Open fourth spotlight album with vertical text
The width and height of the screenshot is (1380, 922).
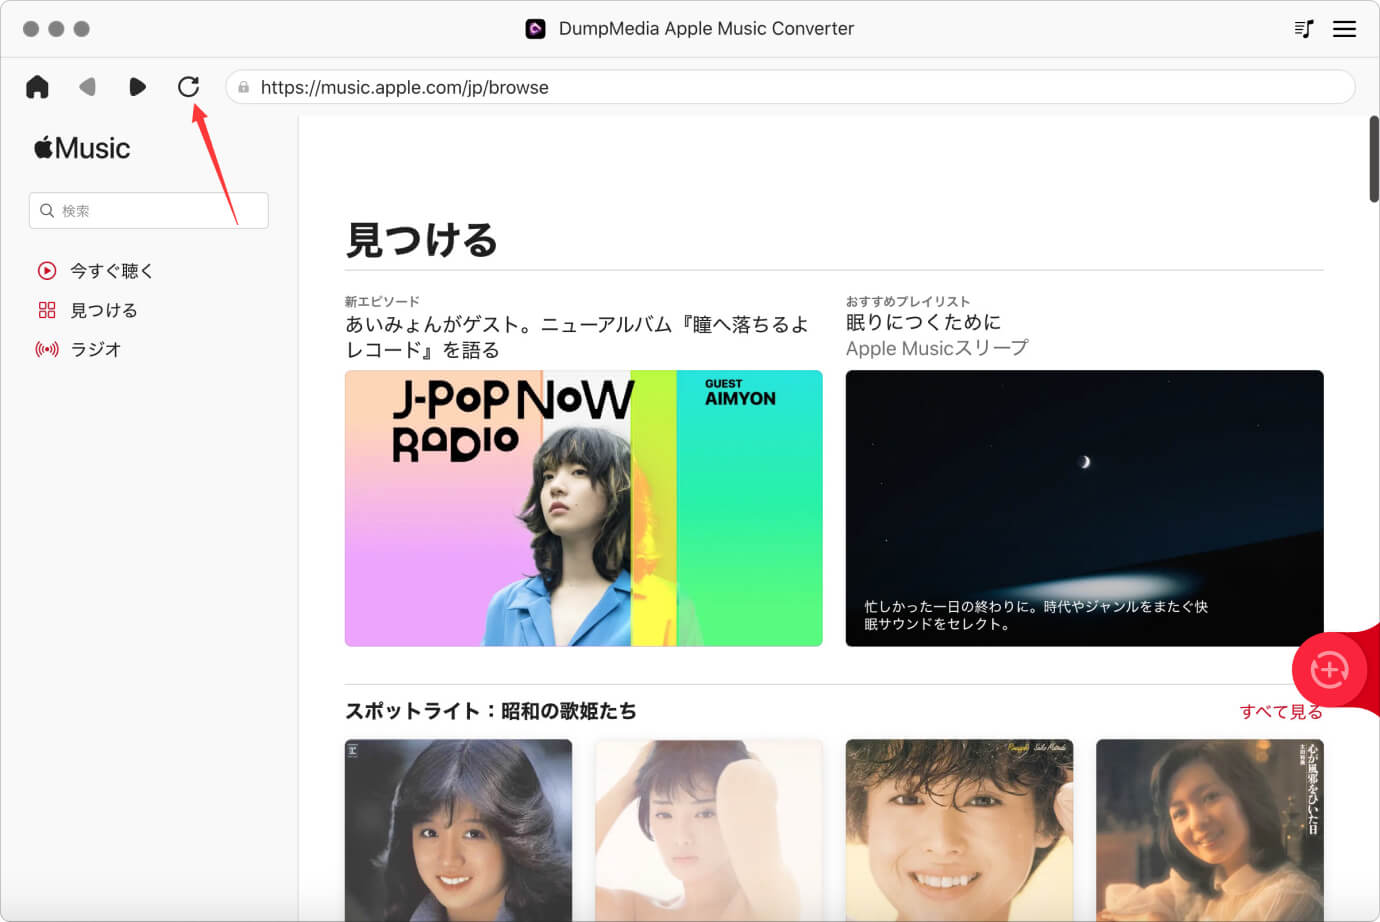pos(1209,830)
